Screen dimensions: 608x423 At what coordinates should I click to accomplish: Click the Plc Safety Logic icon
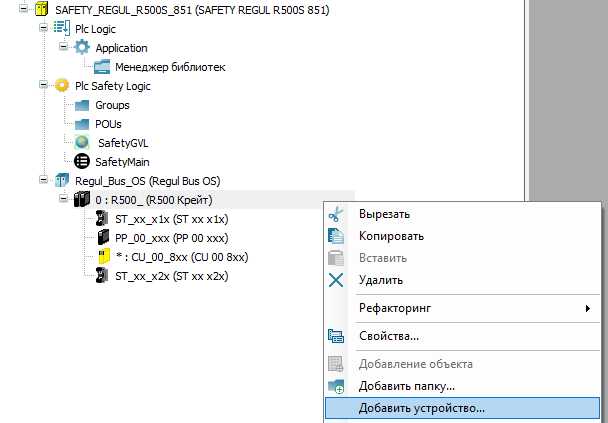click(x=62, y=86)
